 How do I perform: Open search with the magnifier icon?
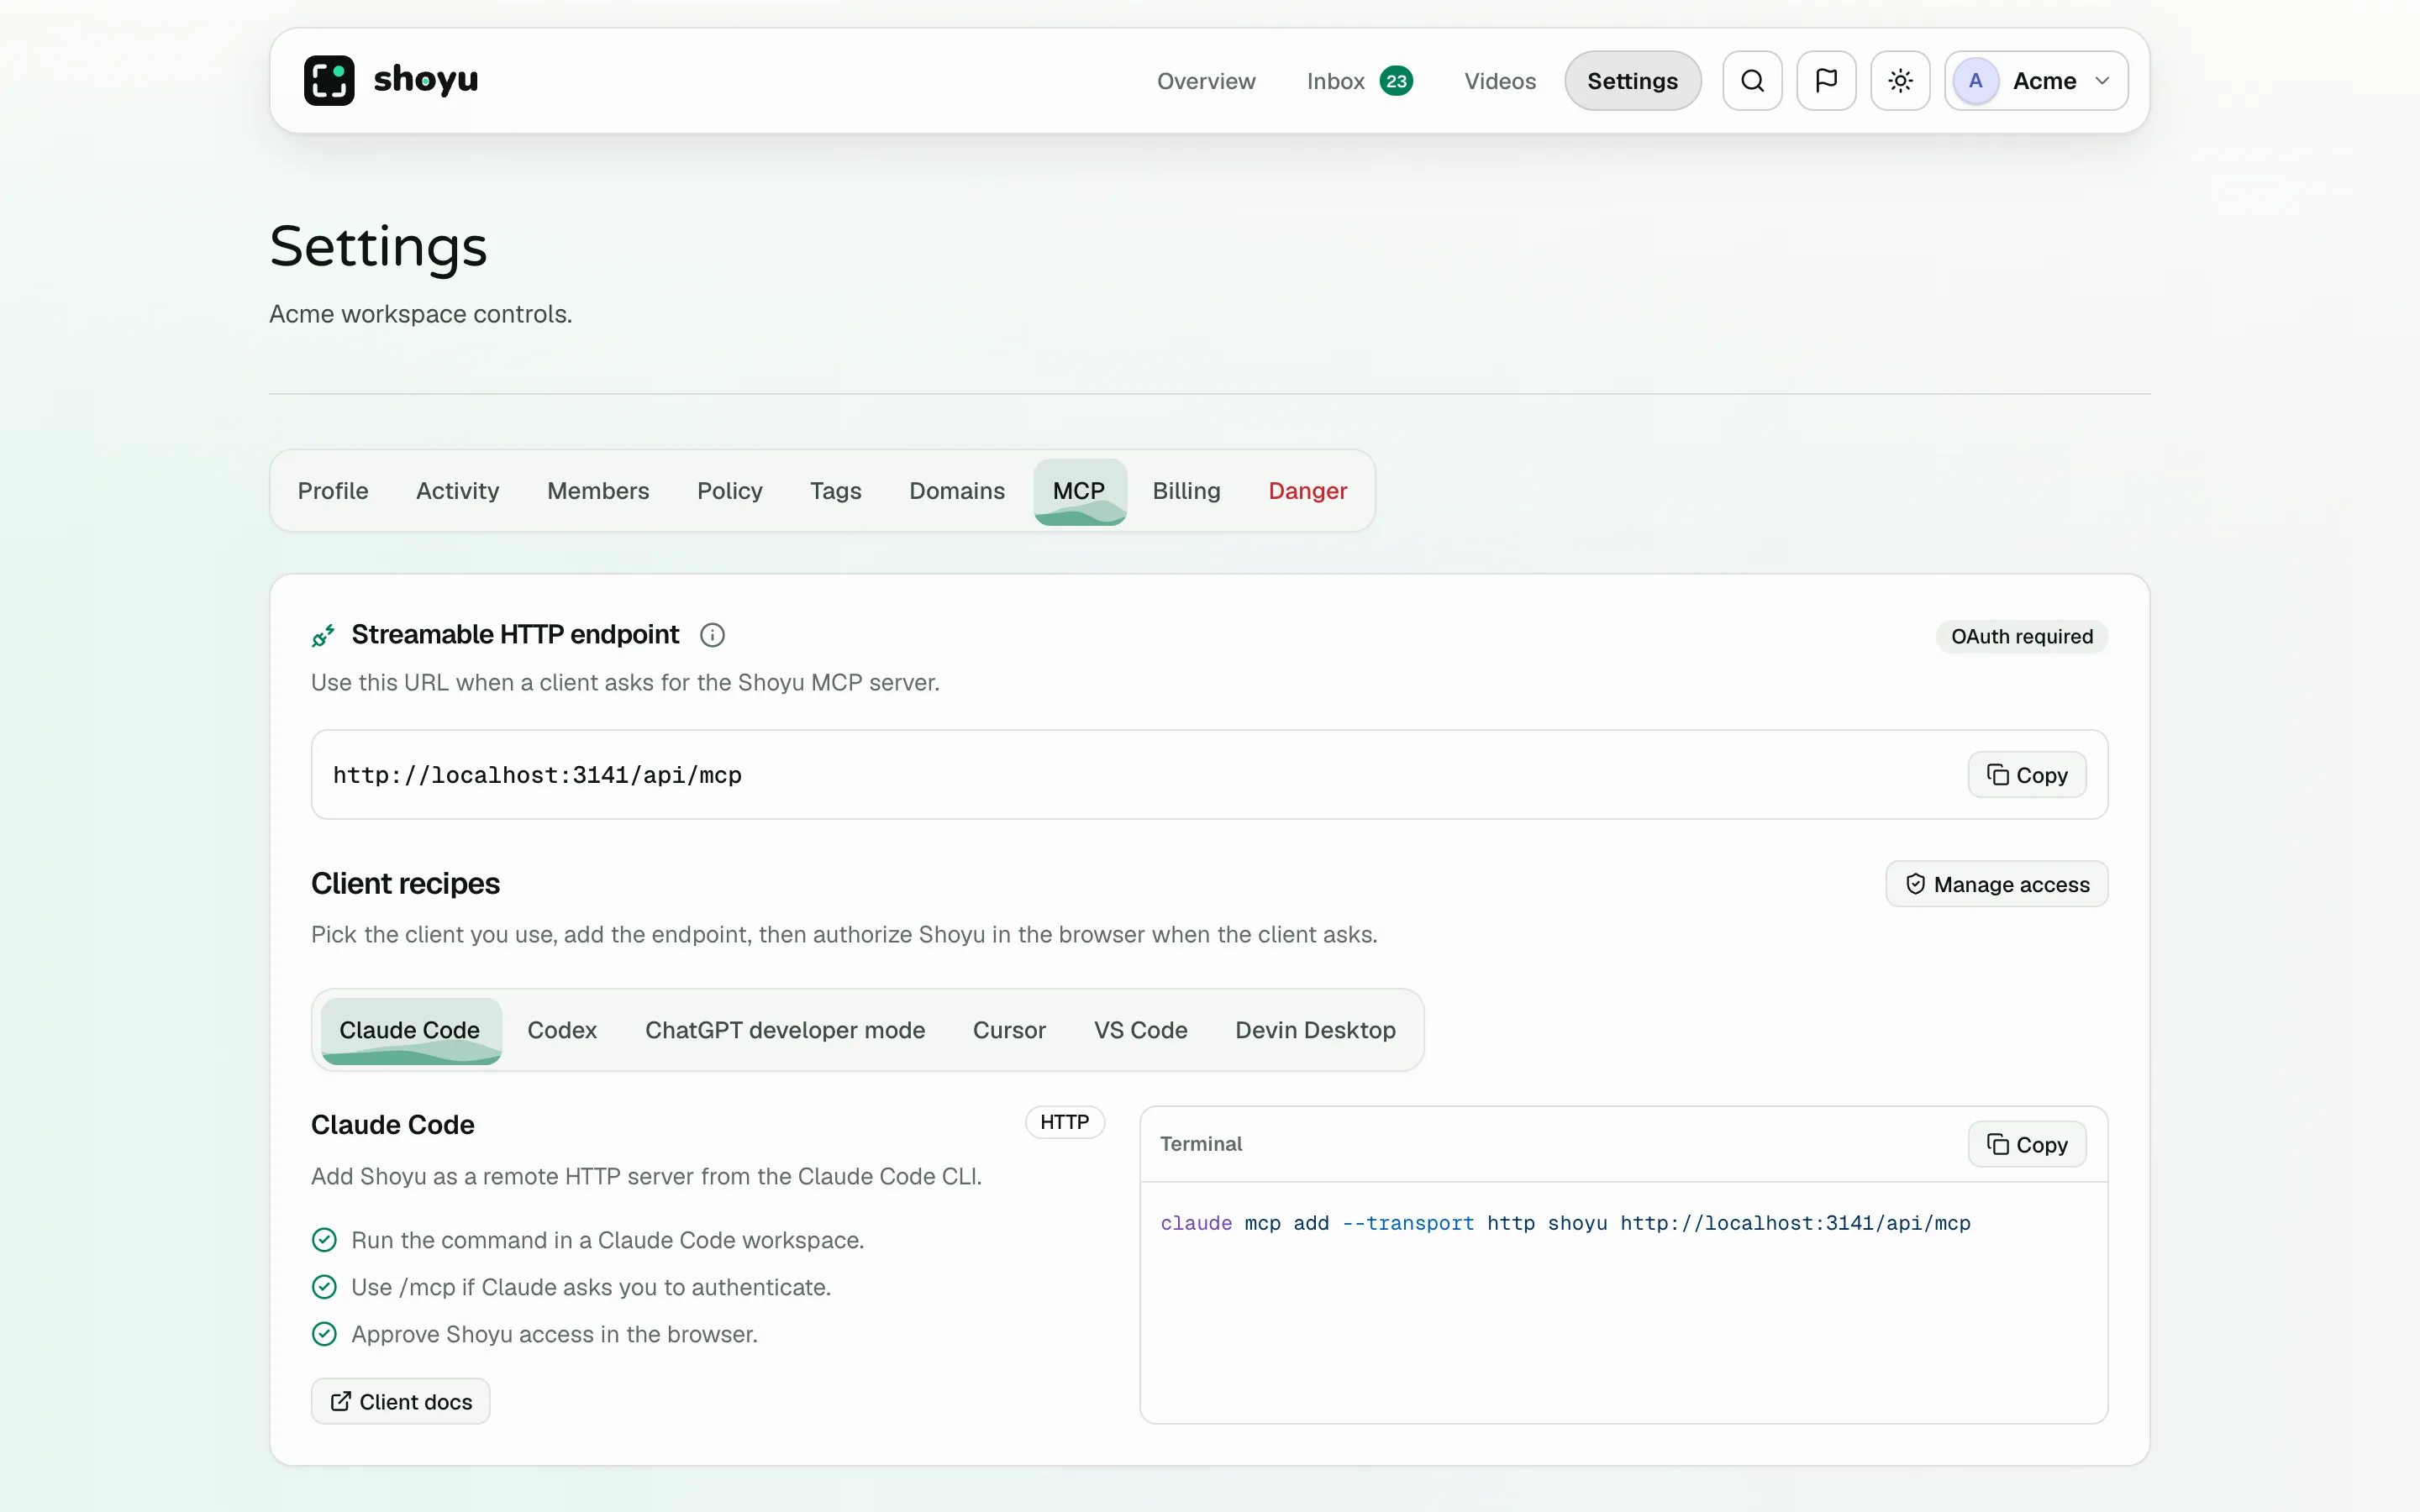(1752, 80)
